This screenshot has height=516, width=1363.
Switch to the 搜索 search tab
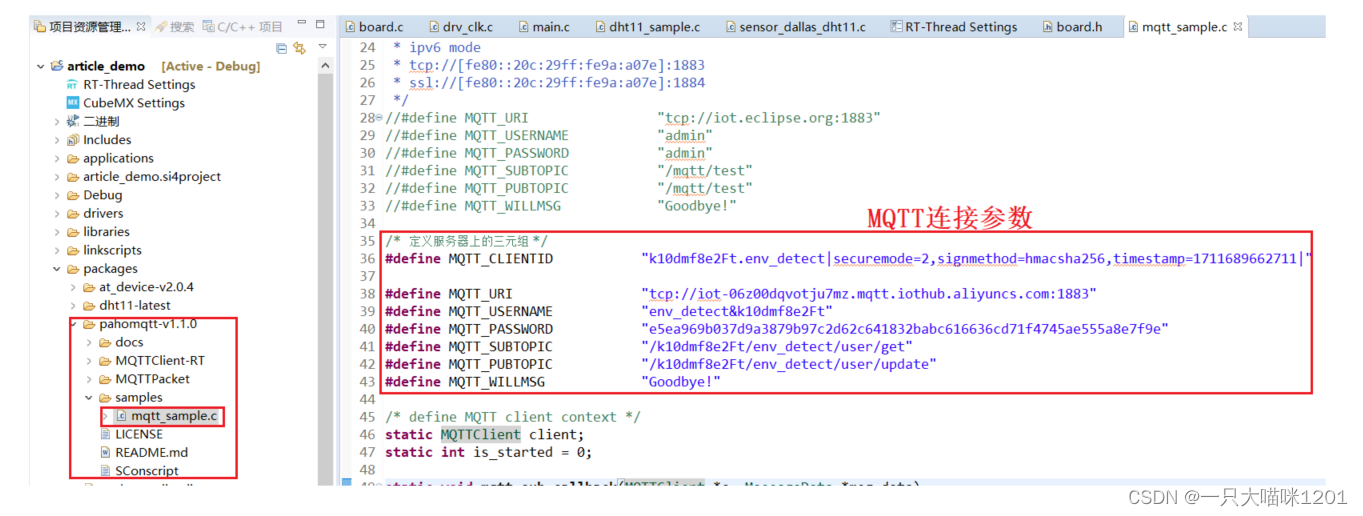coord(174,26)
